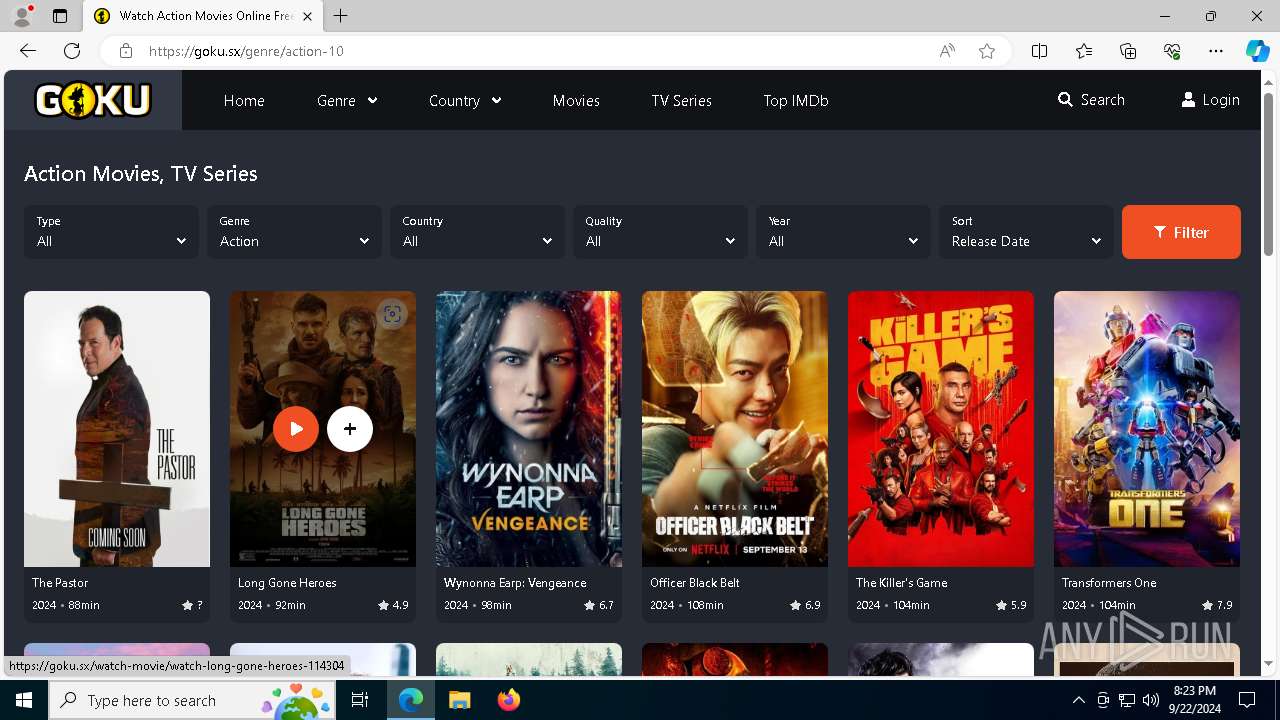This screenshot has height=720, width=1280.
Task: Open Officer Black Belt poster
Action: pyautogui.click(x=735, y=429)
